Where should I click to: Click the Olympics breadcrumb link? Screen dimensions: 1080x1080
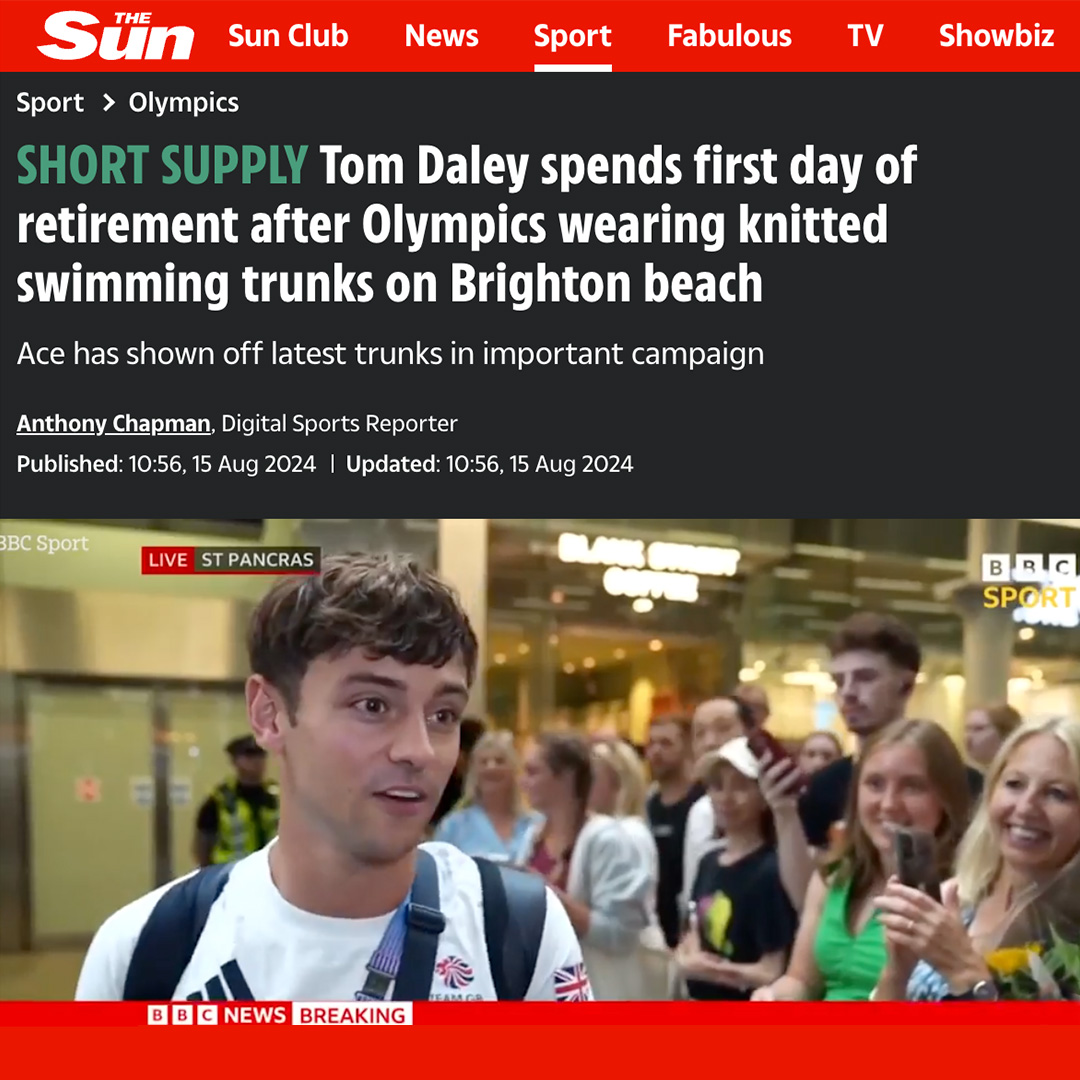183,103
